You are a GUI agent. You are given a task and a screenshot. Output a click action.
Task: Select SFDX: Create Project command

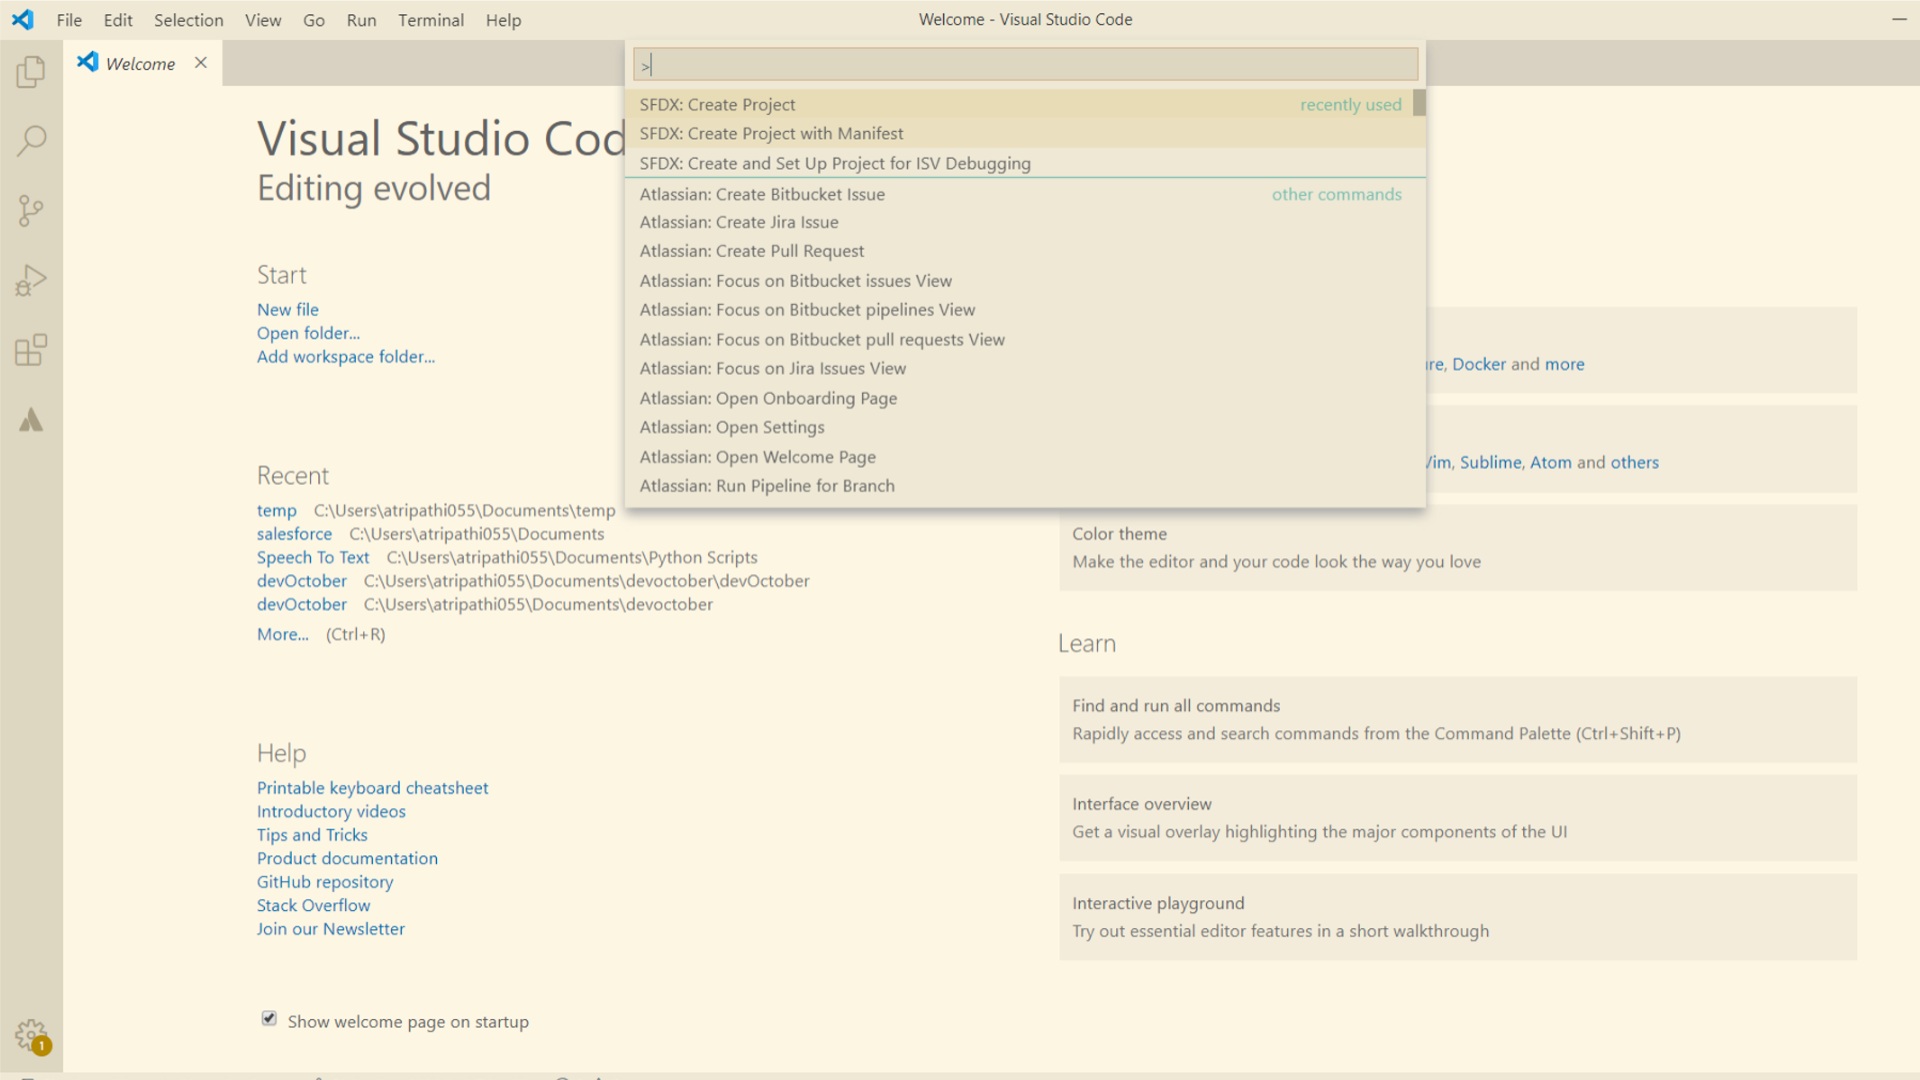point(1018,104)
